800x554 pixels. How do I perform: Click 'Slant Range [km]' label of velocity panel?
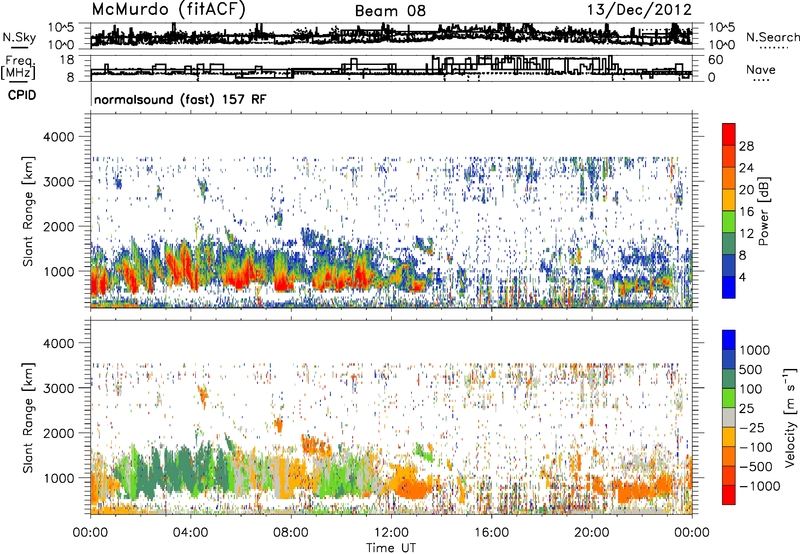29,417
